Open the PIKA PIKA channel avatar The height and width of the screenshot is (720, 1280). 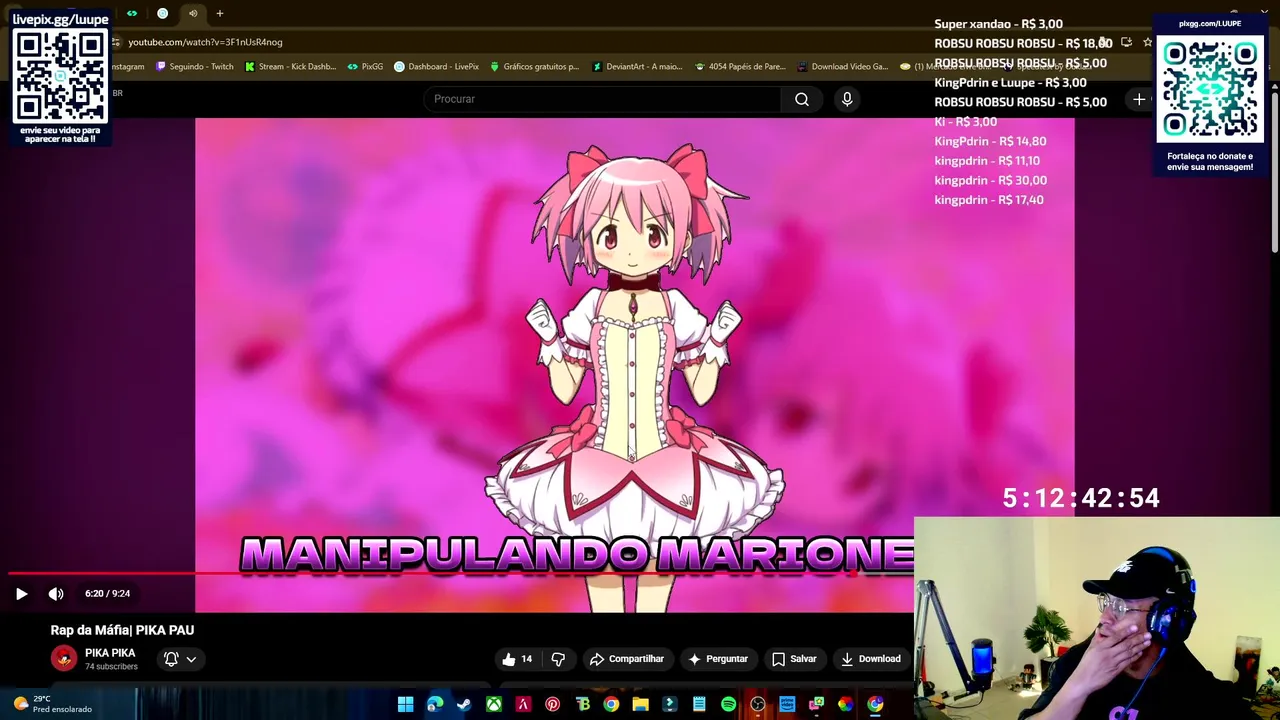64,658
